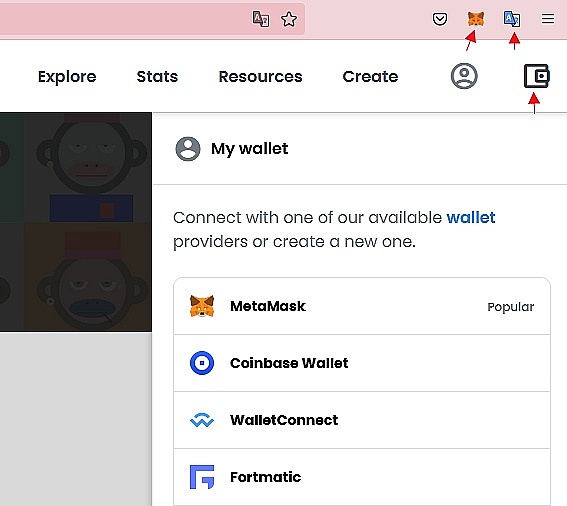Open the MetaMask extension in browser toolbar
This screenshot has width=567, height=506.
click(476, 19)
